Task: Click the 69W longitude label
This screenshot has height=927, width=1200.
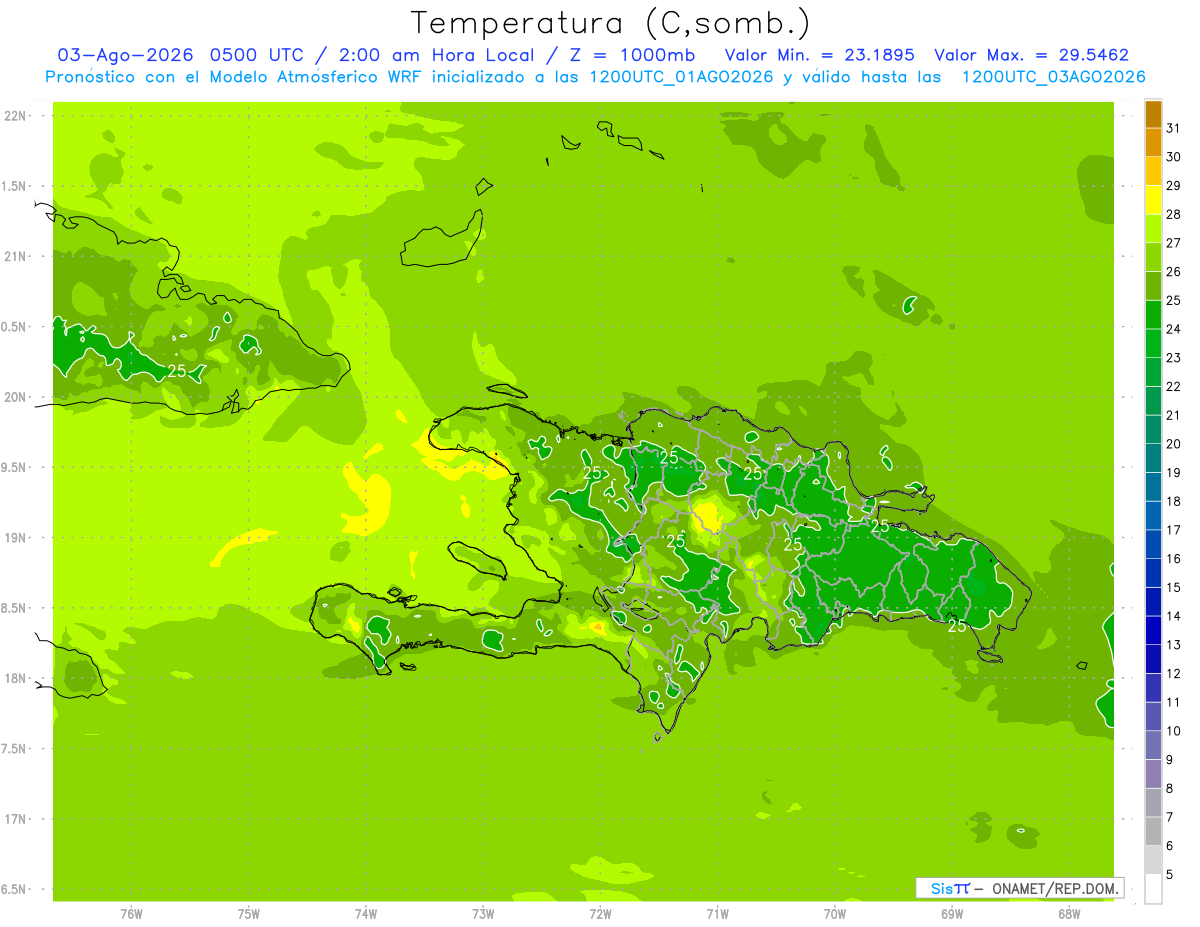Action: coord(952,914)
